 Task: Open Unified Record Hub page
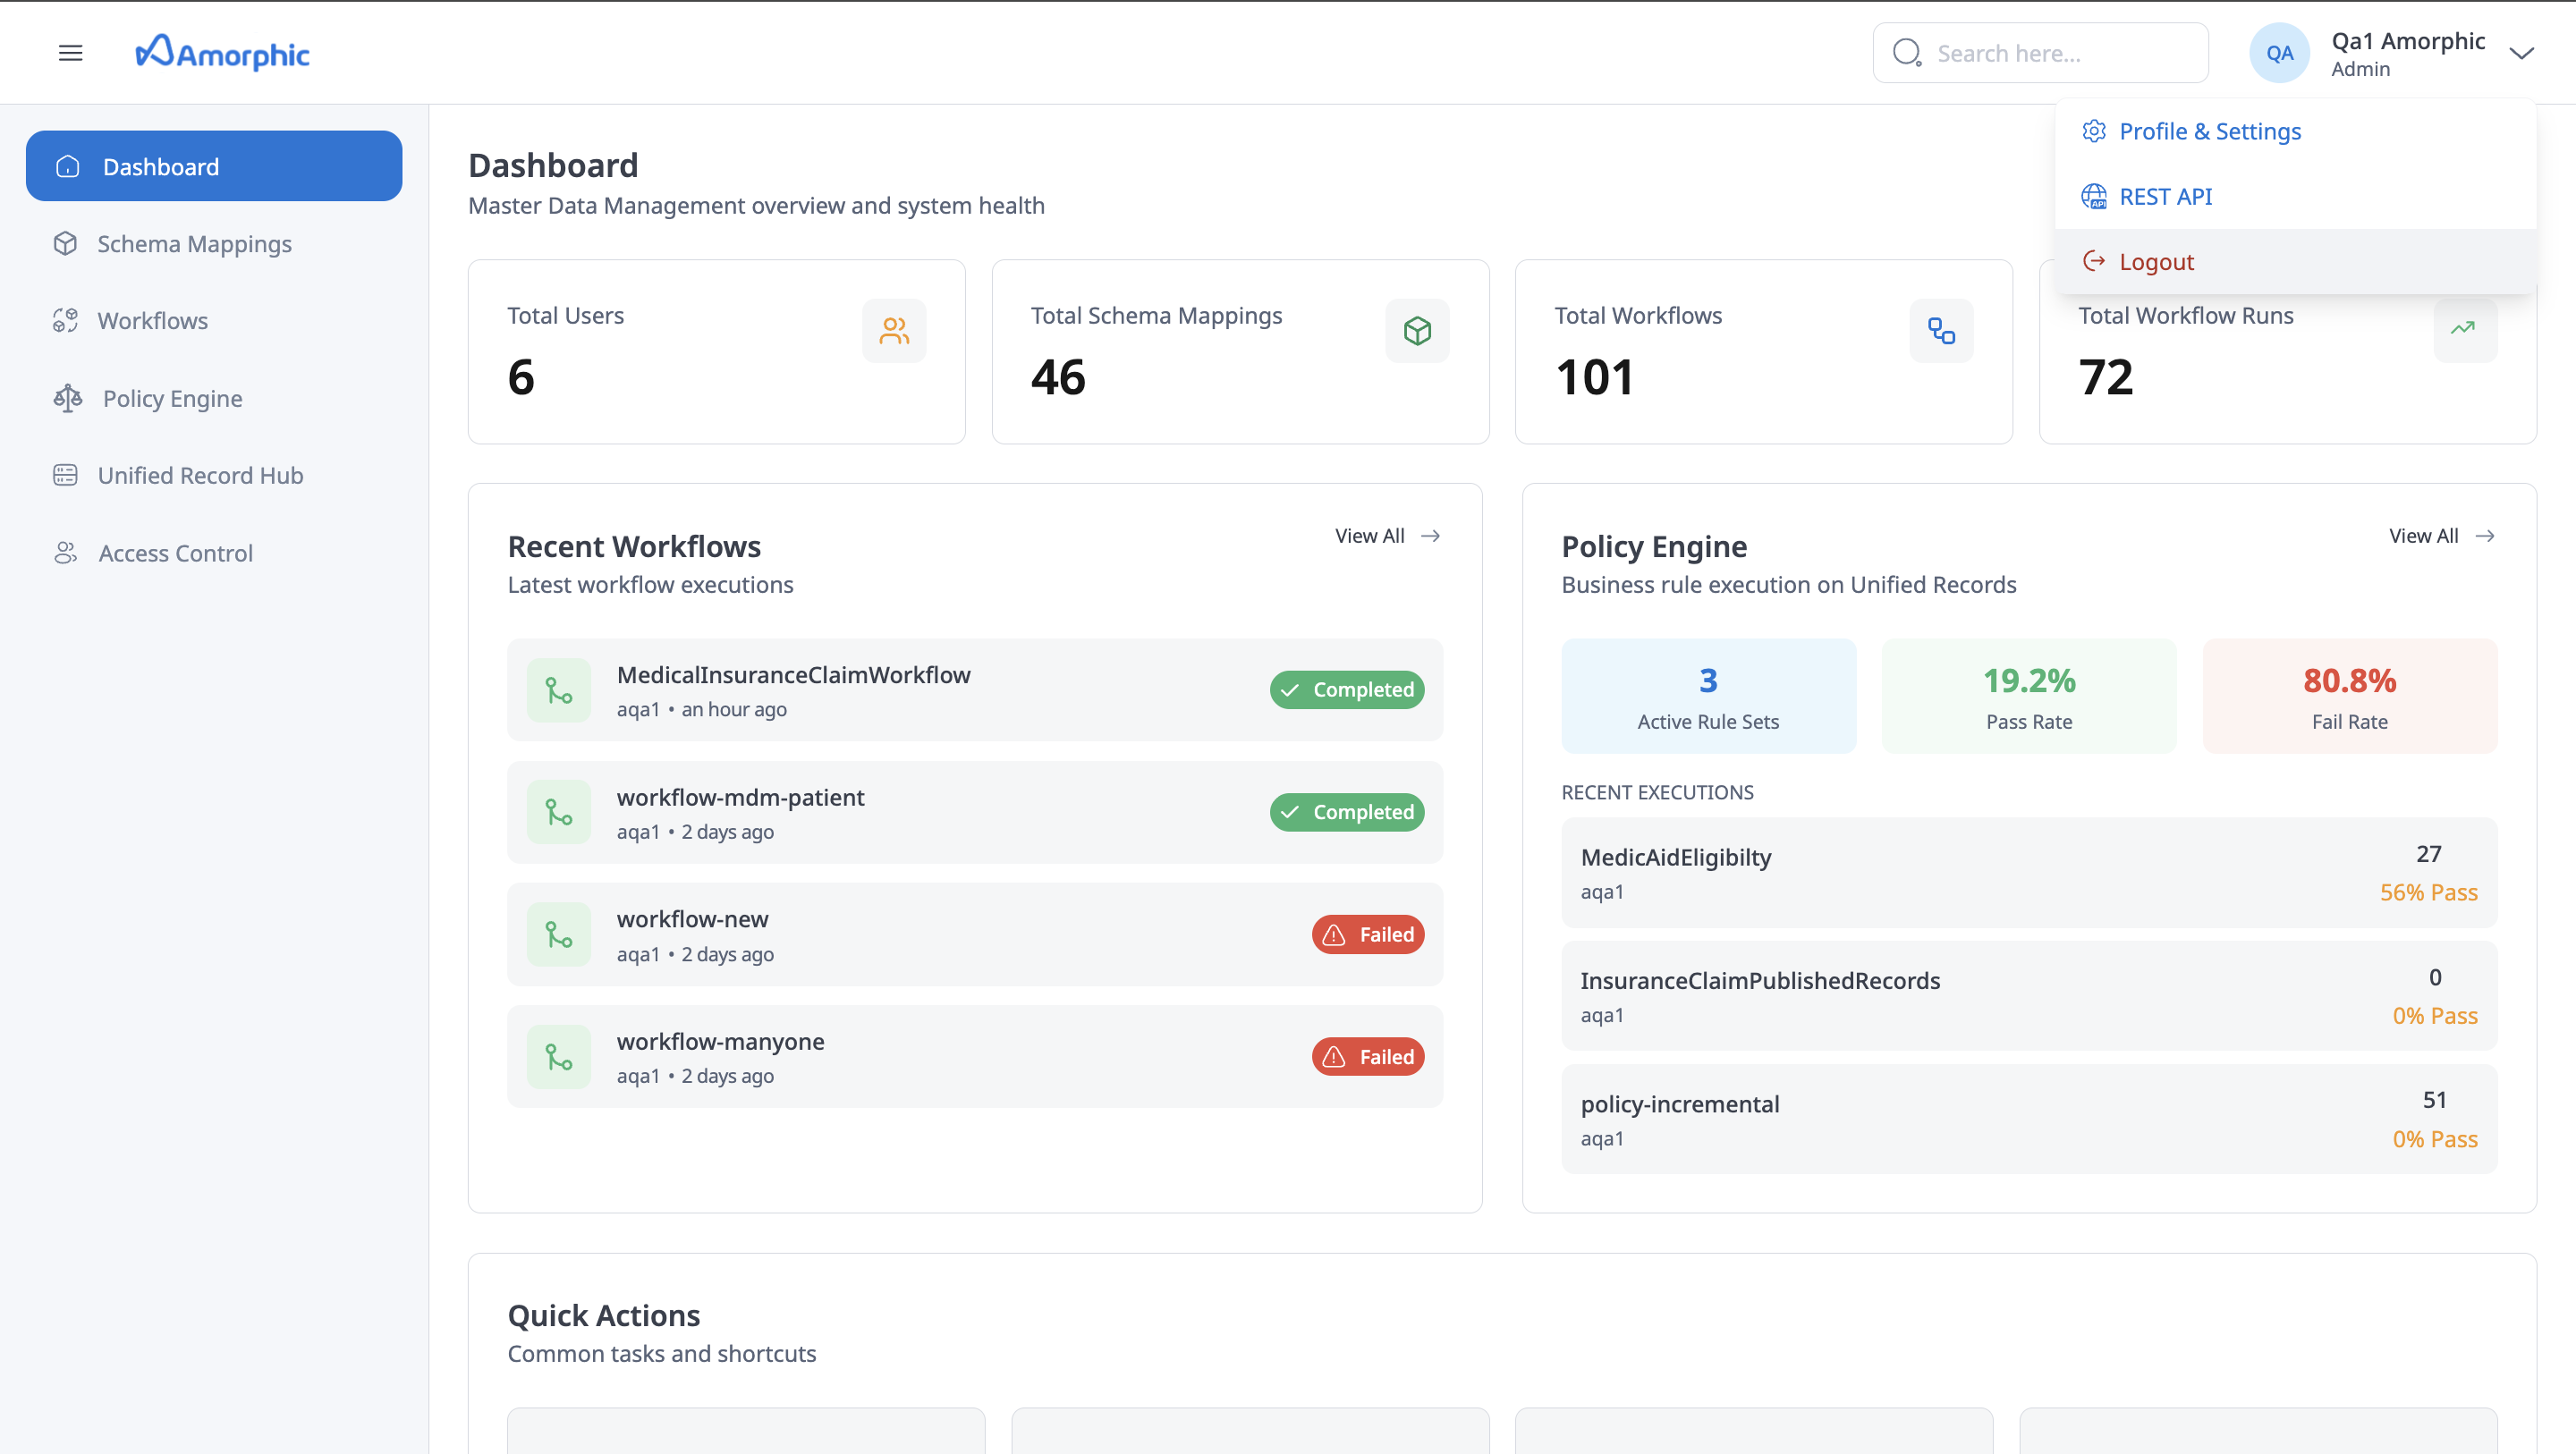[200, 475]
